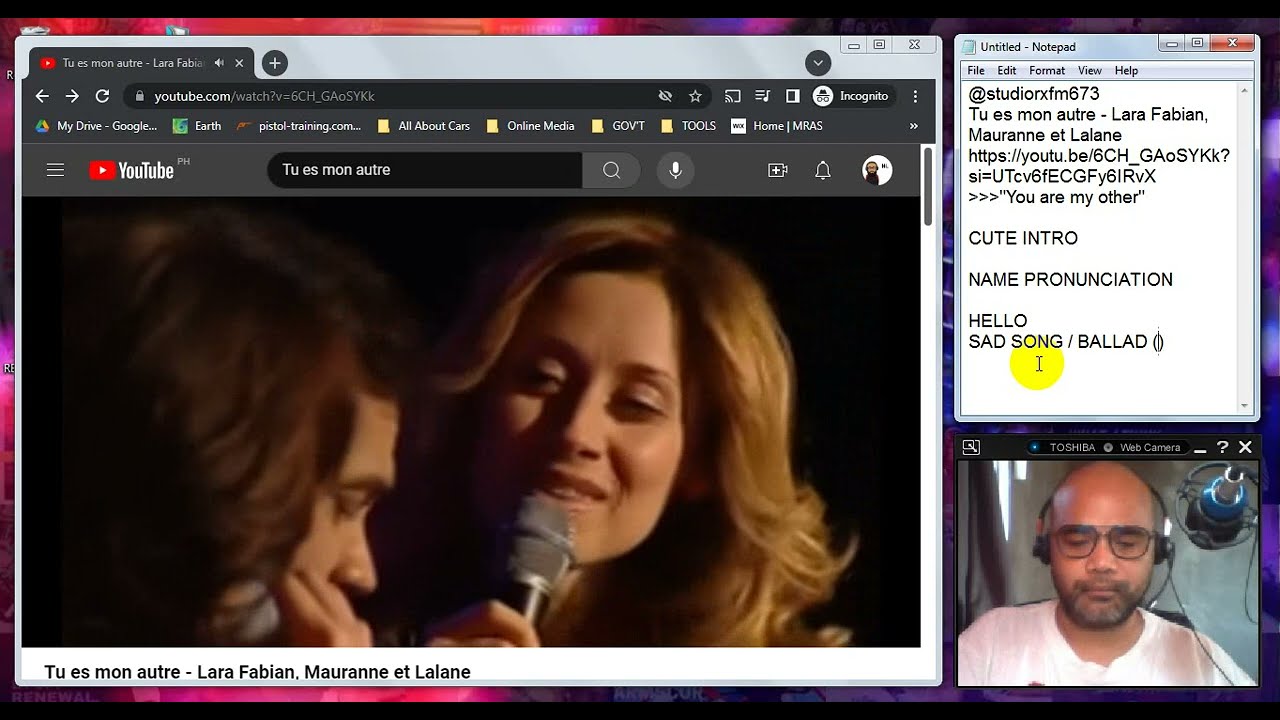Mute tab via speaker icon
Screen dimensions: 1280x720
coord(219,63)
